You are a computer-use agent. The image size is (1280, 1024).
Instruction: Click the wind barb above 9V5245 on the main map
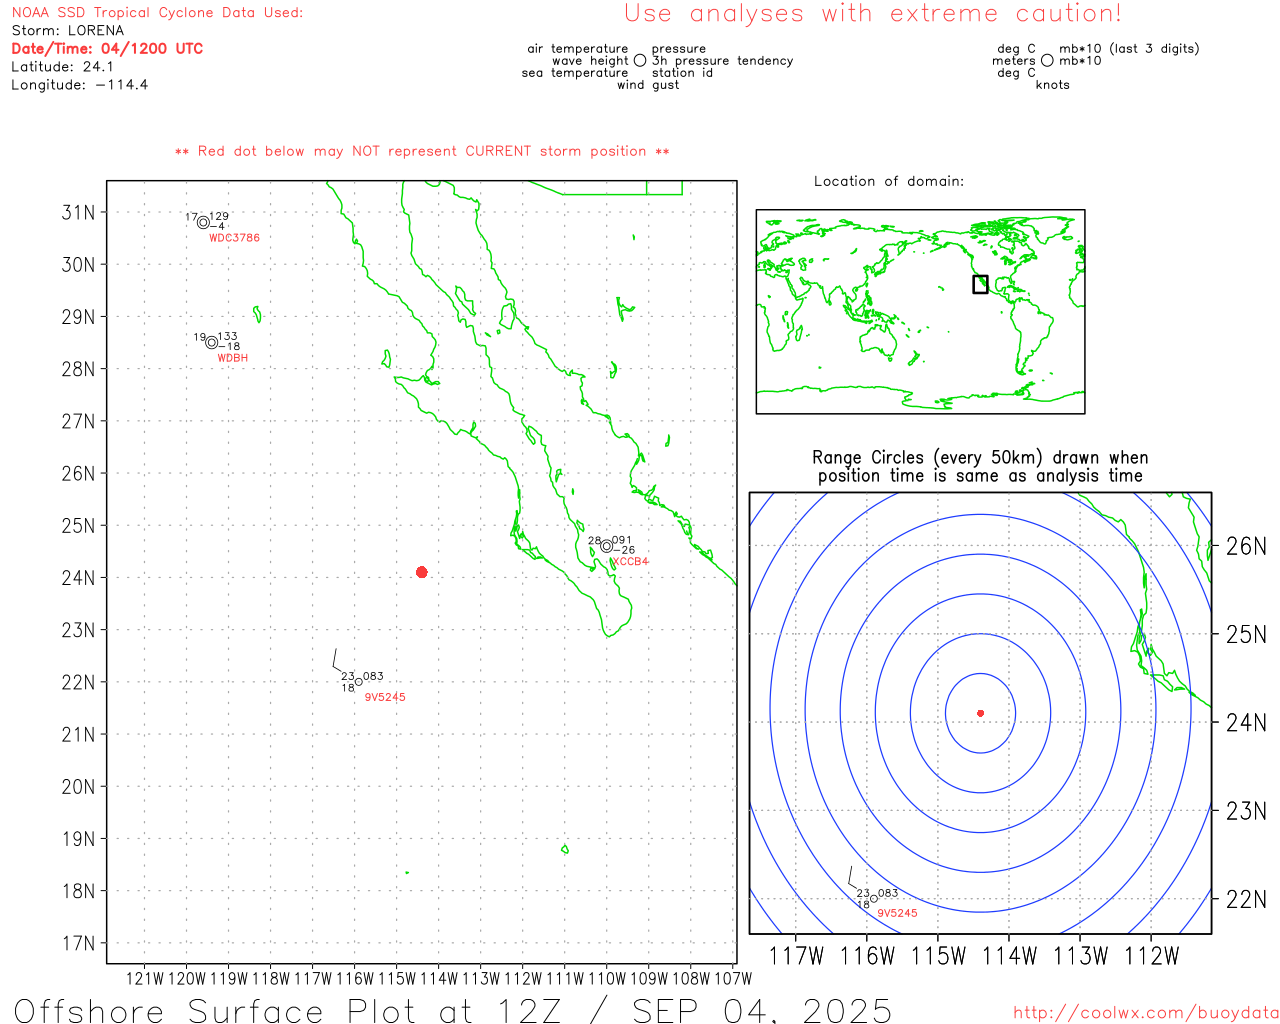coord(337,660)
